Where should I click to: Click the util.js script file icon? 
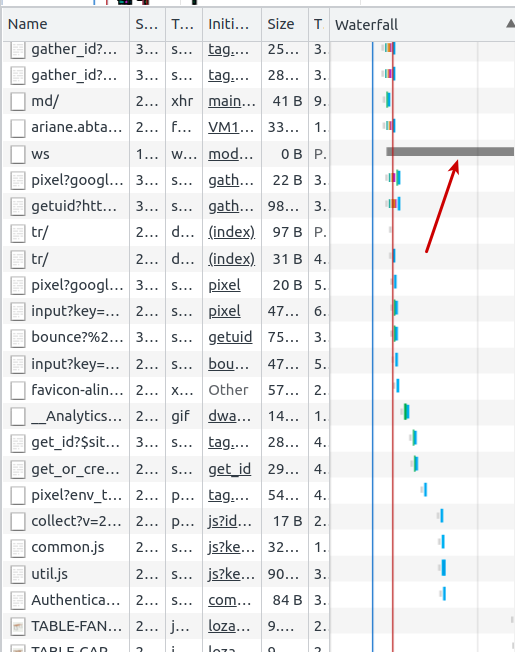pos(18,574)
